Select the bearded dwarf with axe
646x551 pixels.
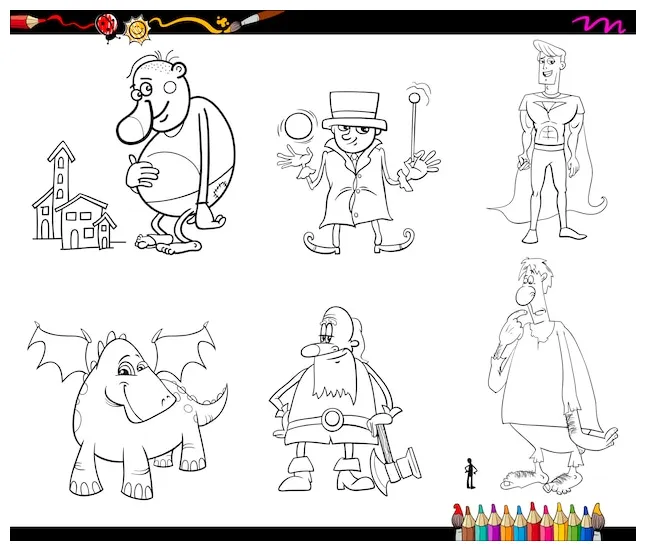pyautogui.click(x=344, y=400)
